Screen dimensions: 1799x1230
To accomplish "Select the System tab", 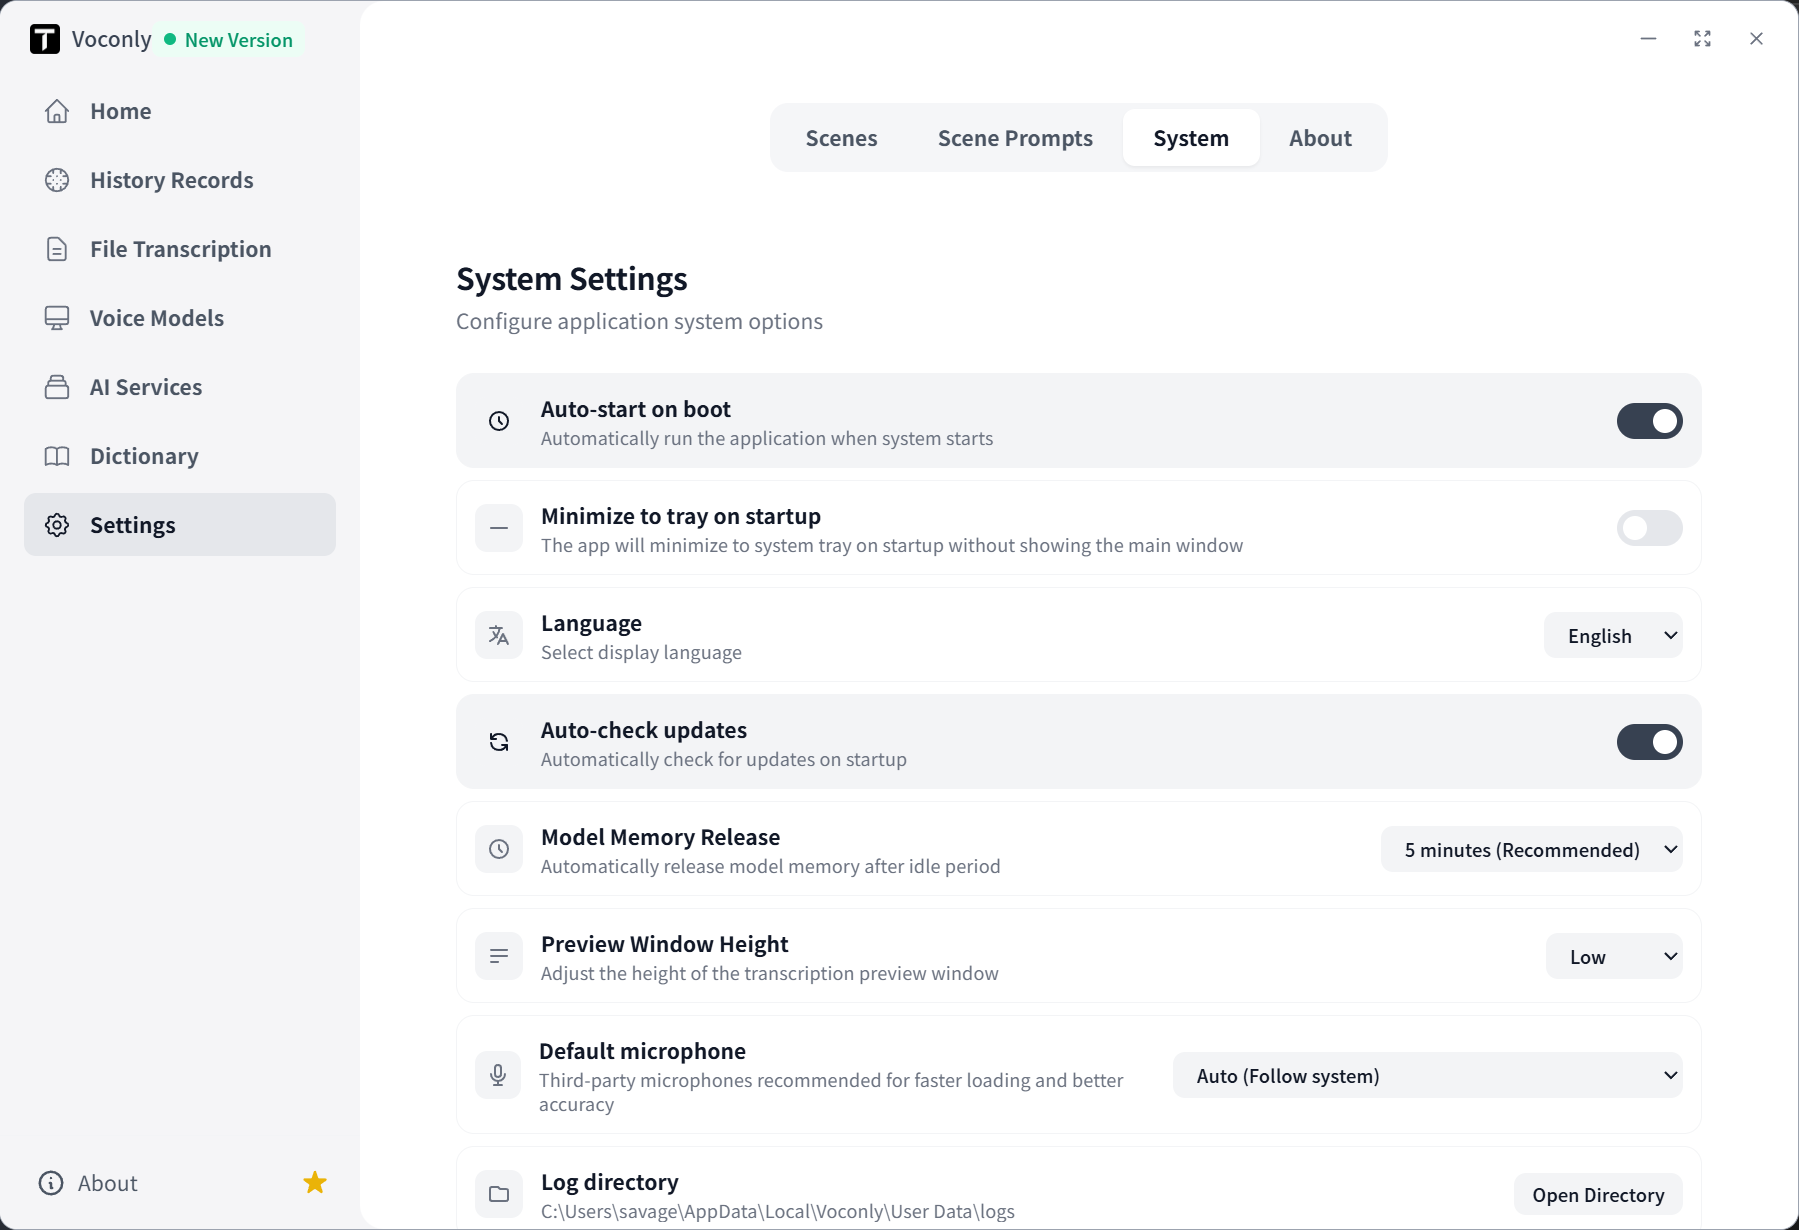I will pyautogui.click(x=1191, y=138).
